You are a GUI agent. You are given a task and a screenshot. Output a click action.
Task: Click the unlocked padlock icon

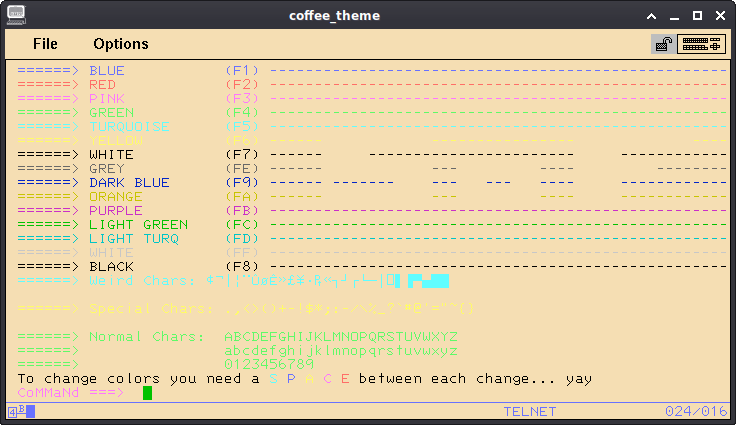[x=664, y=44]
